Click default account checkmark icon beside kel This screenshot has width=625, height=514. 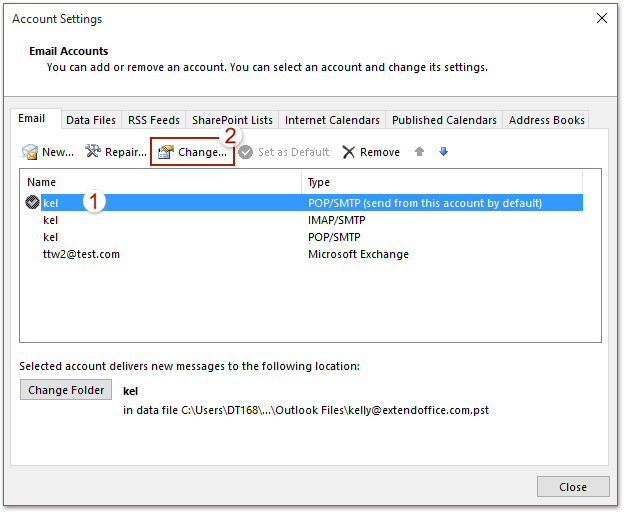33,202
